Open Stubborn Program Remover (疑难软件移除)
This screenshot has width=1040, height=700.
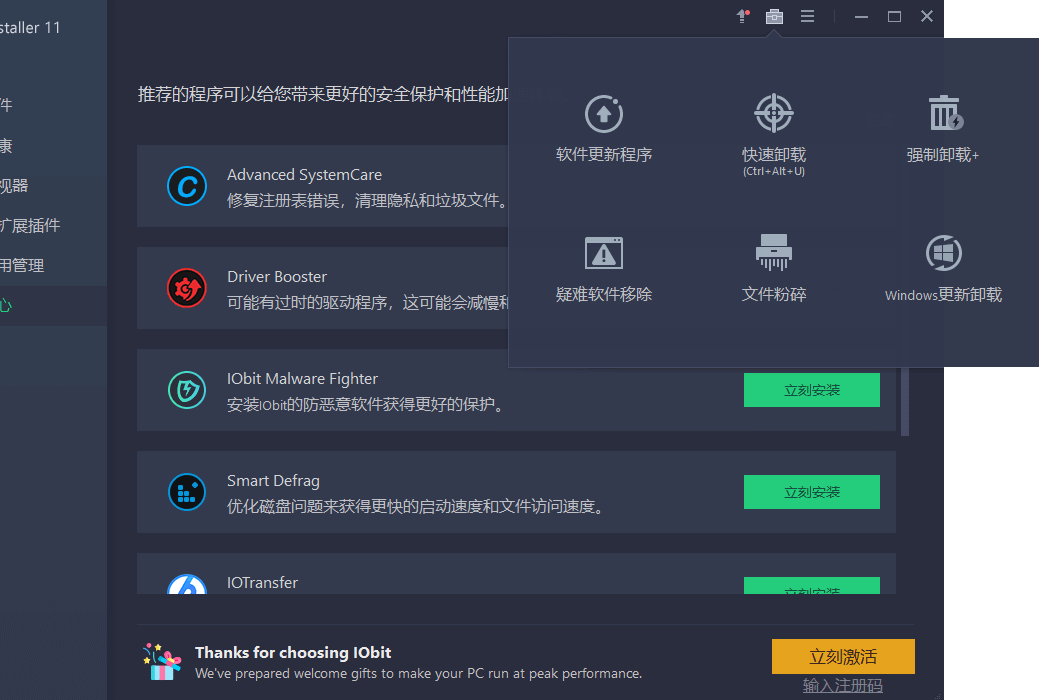click(x=604, y=269)
